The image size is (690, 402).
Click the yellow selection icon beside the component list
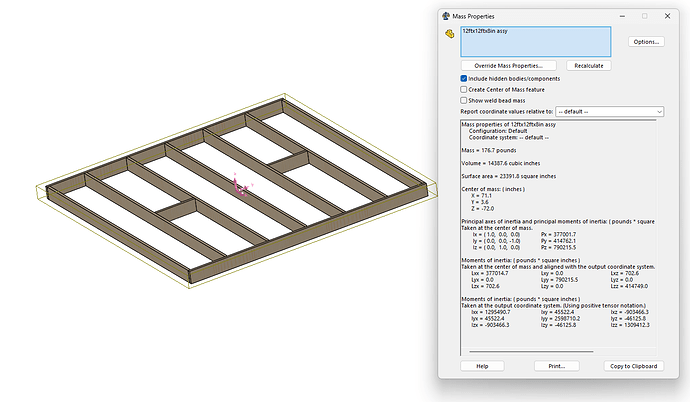(448, 34)
